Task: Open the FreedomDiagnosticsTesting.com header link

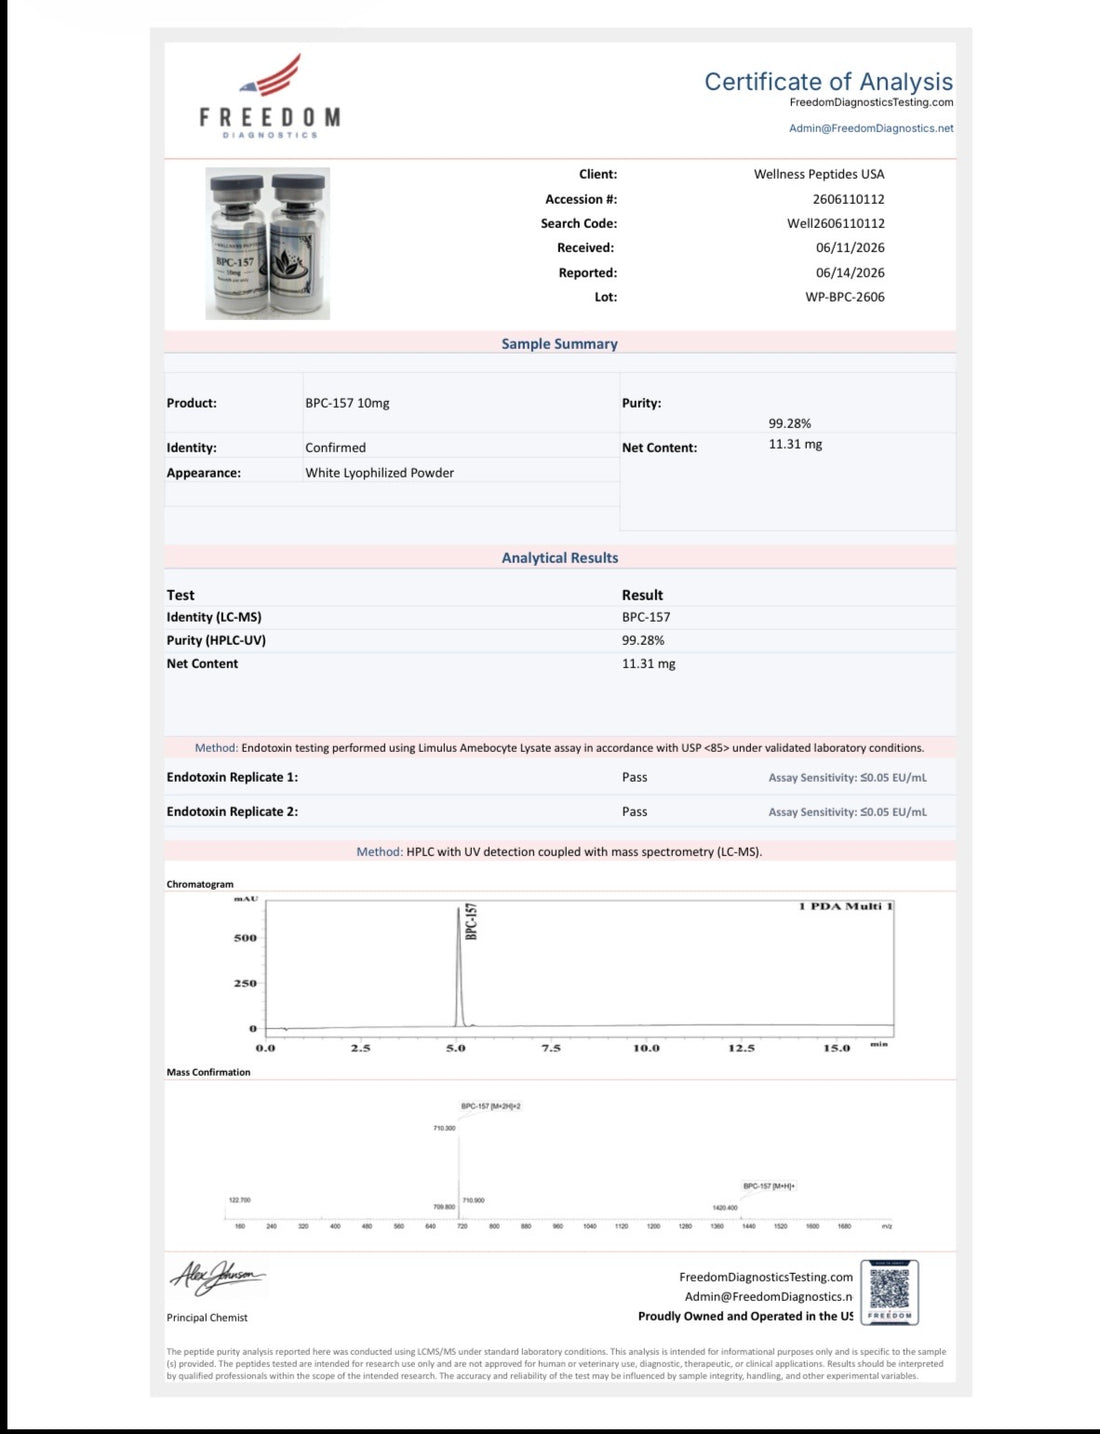Action: pos(871,102)
